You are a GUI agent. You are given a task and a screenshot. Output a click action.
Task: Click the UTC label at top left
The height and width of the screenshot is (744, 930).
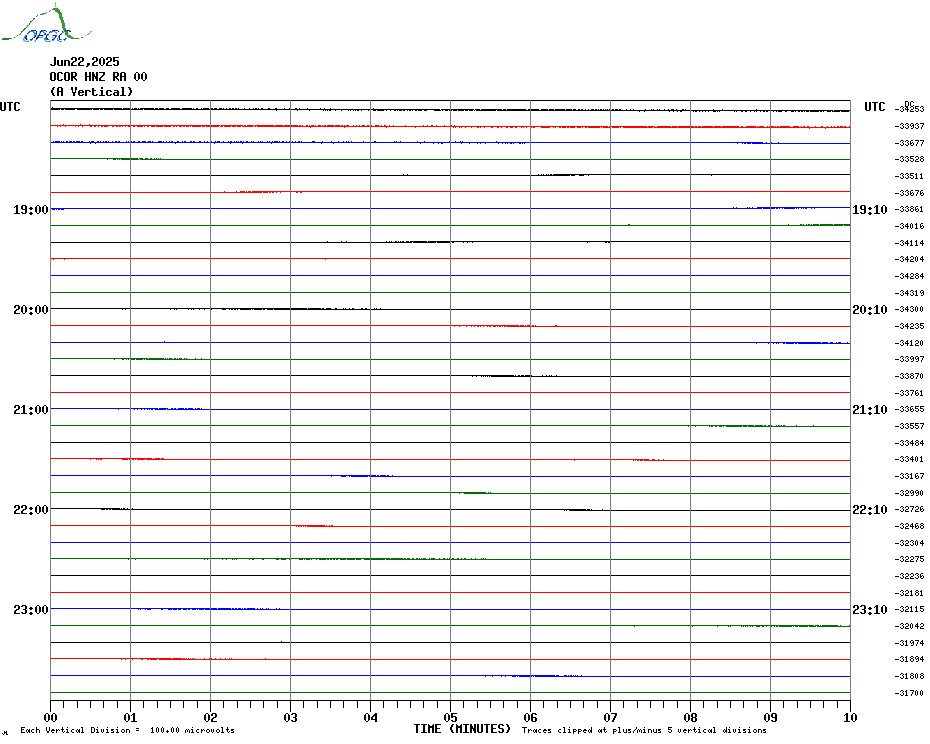pos(10,107)
